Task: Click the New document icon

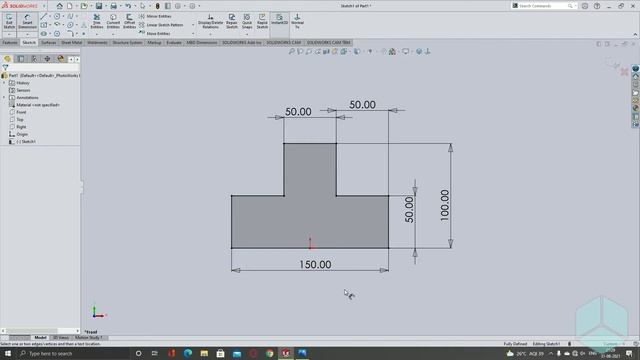Action: pyautogui.click(x=70, y=6)
